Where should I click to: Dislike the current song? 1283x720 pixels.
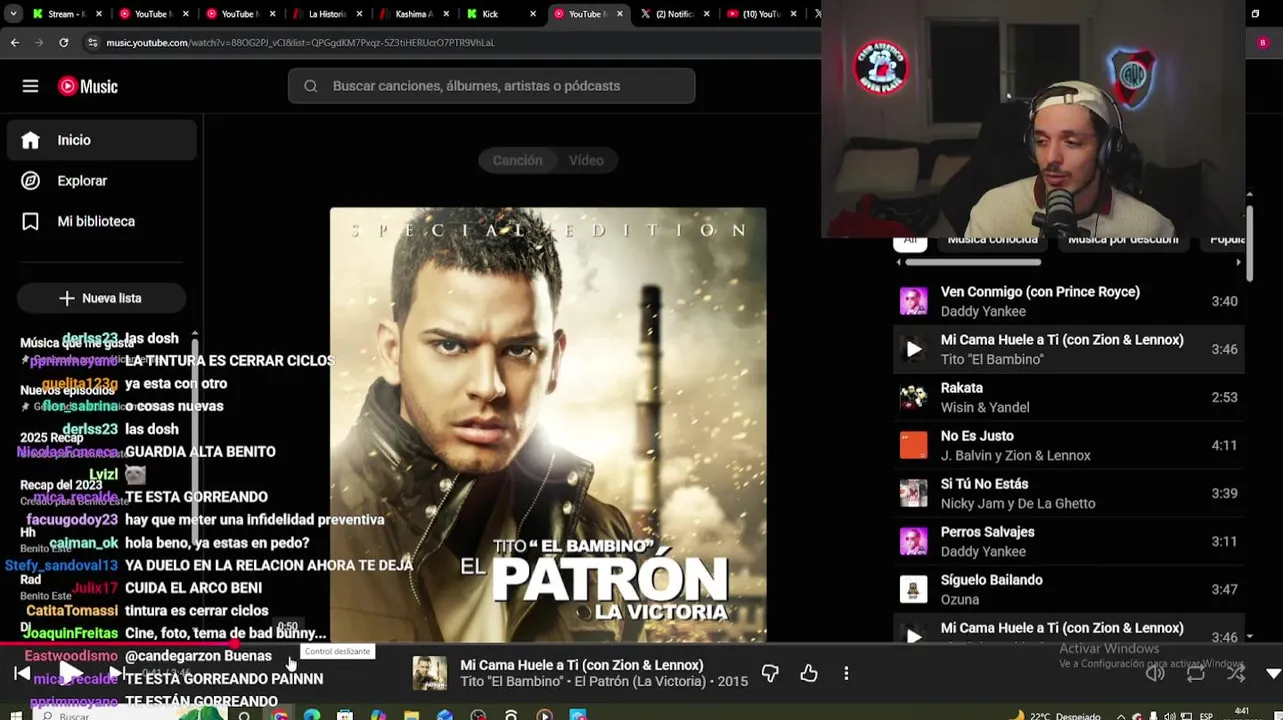coord(770,674)
